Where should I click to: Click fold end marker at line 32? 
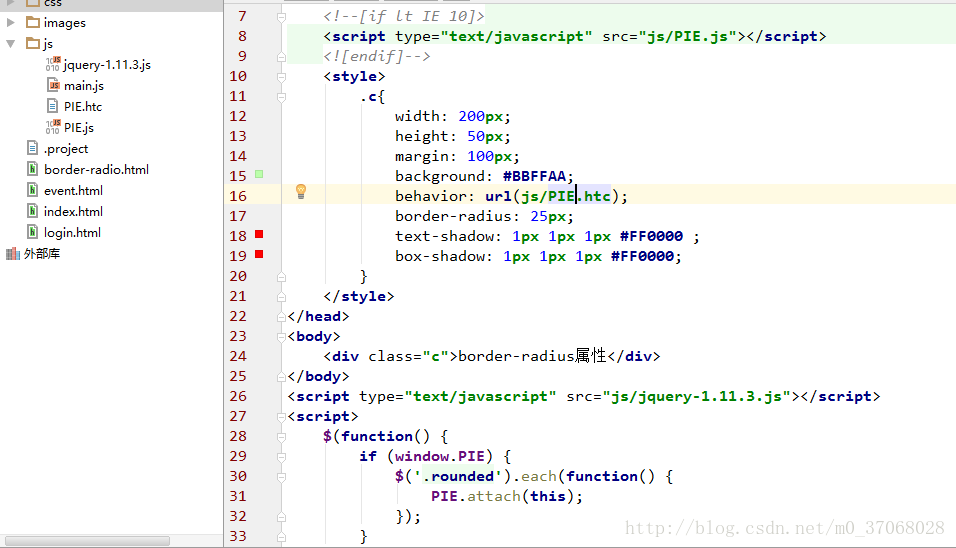pyautogui.click(x=281, y=517)
